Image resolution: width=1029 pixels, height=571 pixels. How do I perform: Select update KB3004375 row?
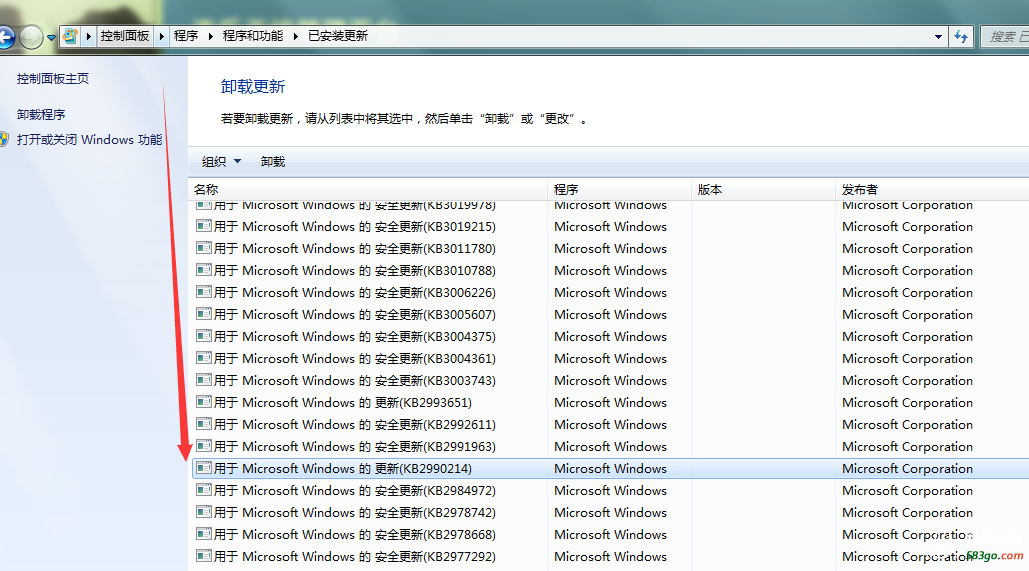(610, 337)
